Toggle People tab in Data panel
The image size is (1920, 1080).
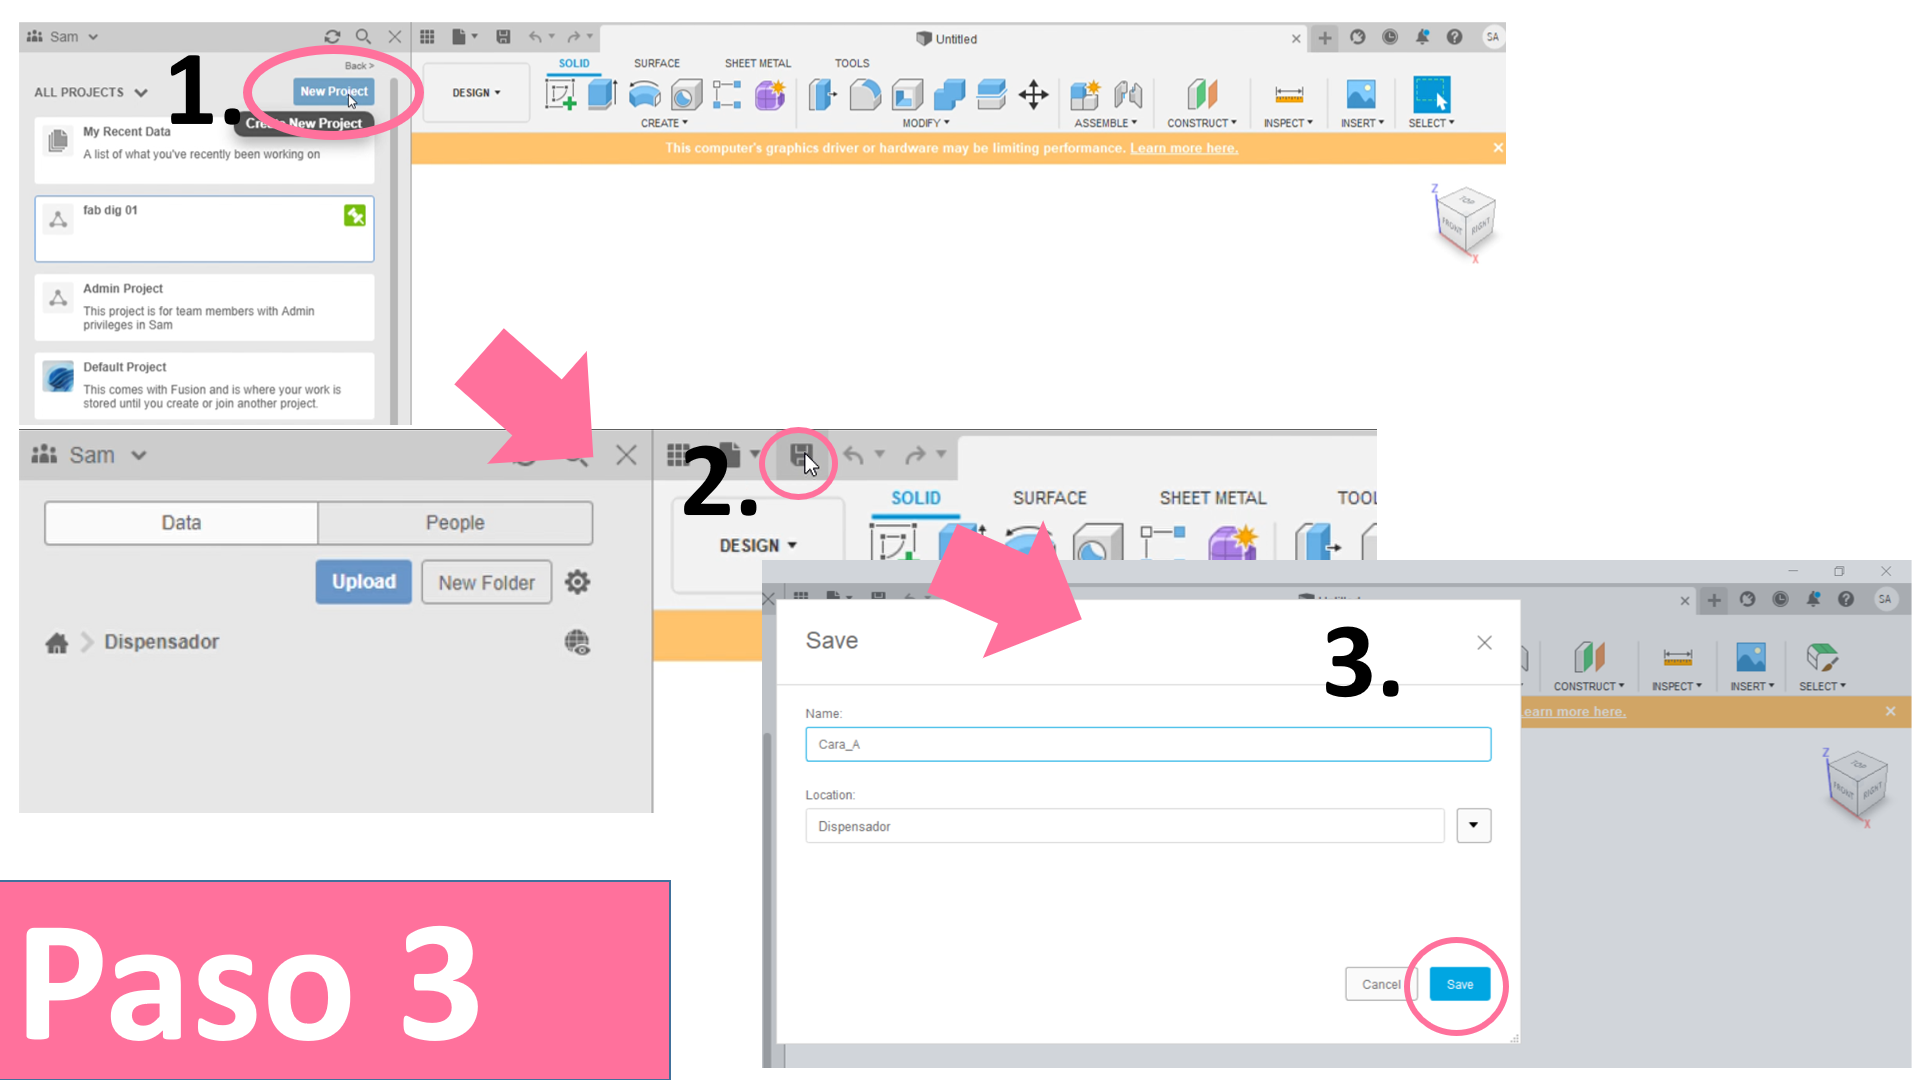[x=455, y=521]
